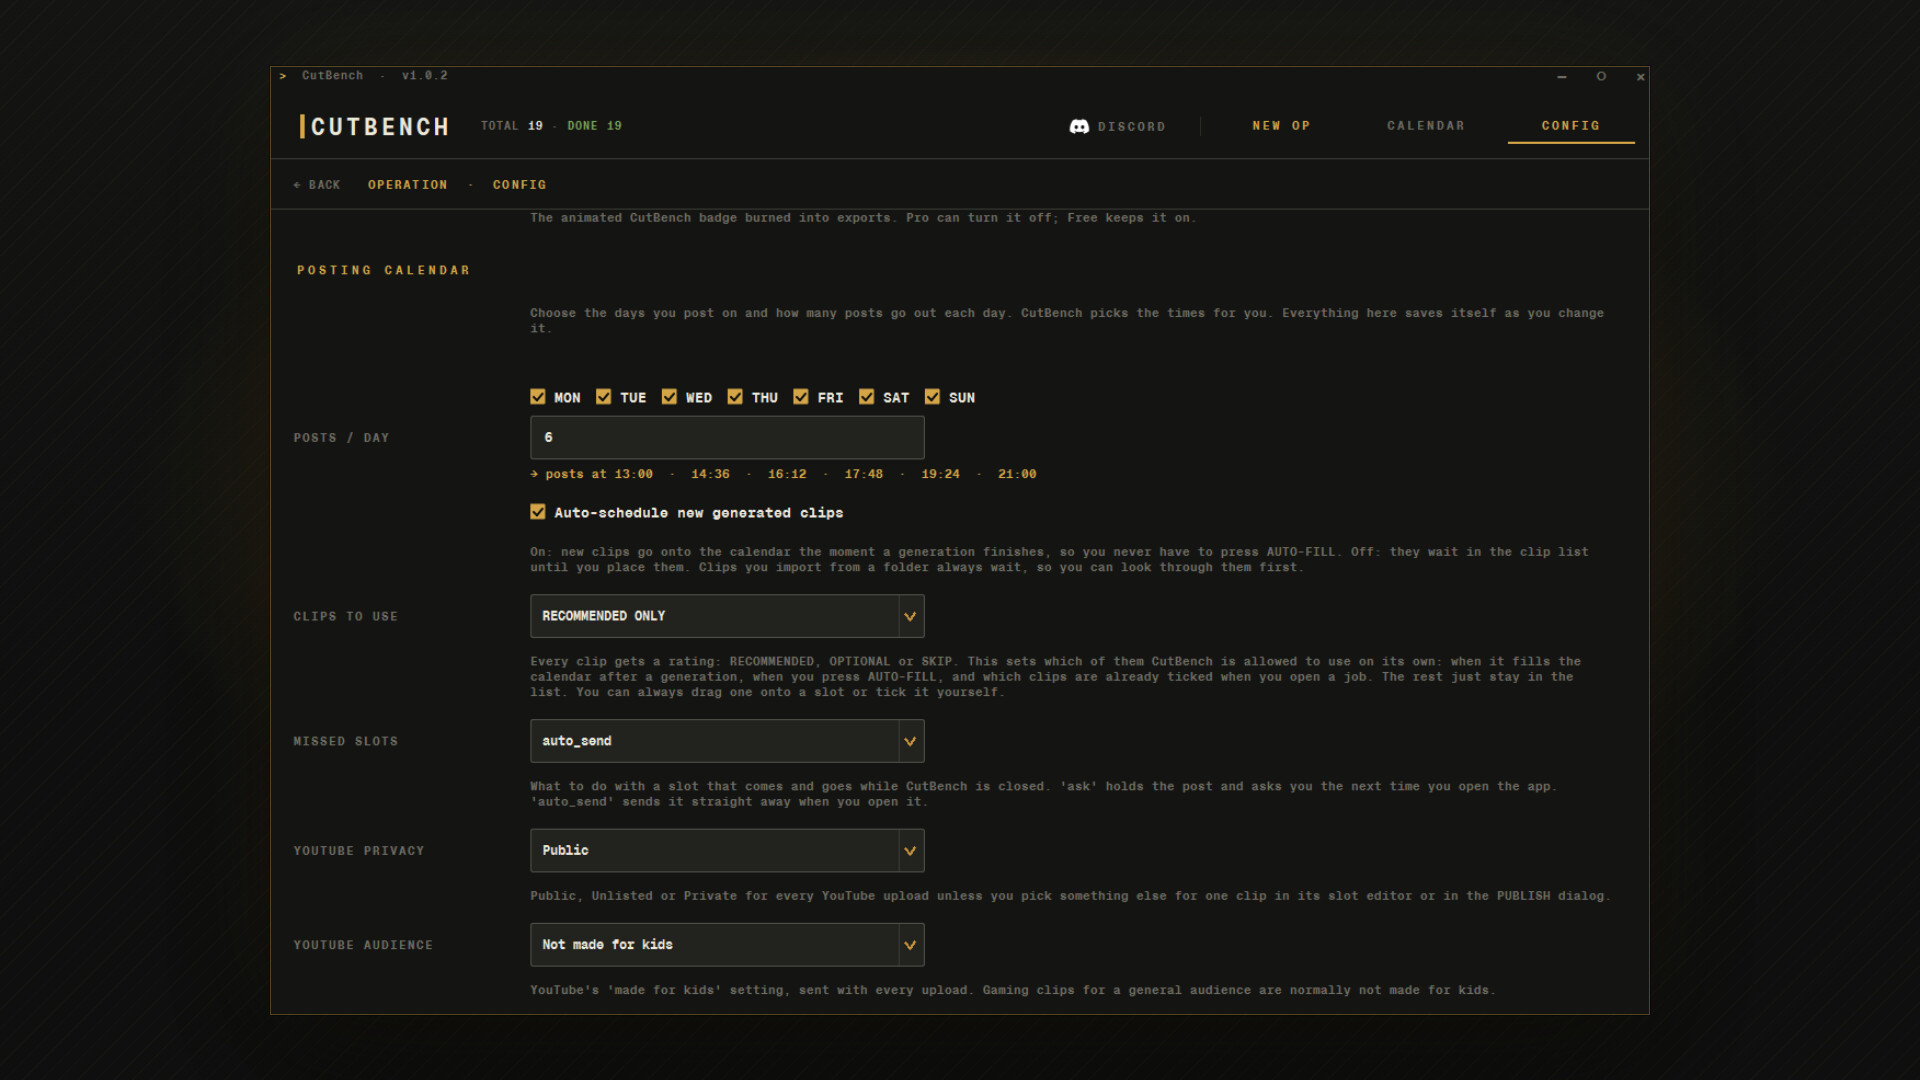Expand the Missed Slots dropdown
The height and width of the screenshot is (1080, 1920).
tap(727, 741)
